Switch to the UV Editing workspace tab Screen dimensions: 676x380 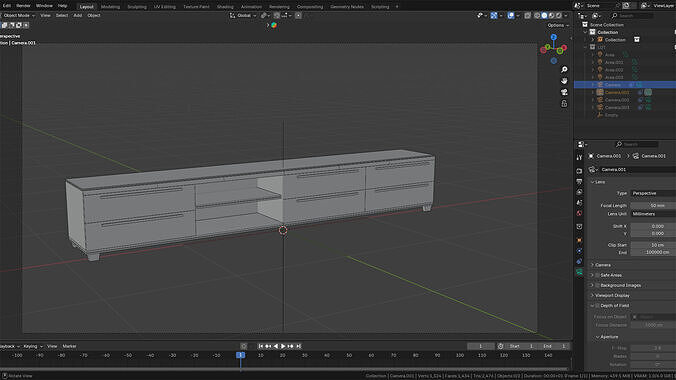(165, 6)
